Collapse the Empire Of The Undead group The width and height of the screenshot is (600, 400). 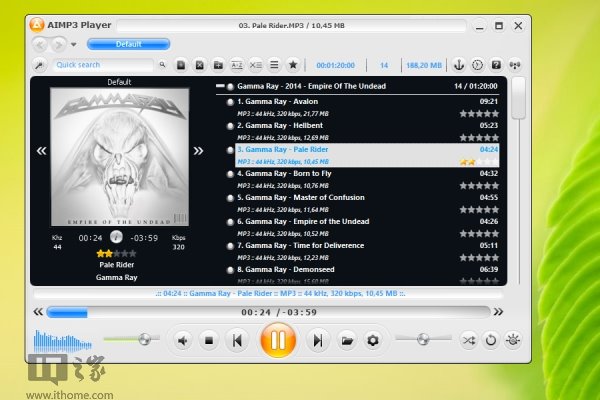click(221, 87)
